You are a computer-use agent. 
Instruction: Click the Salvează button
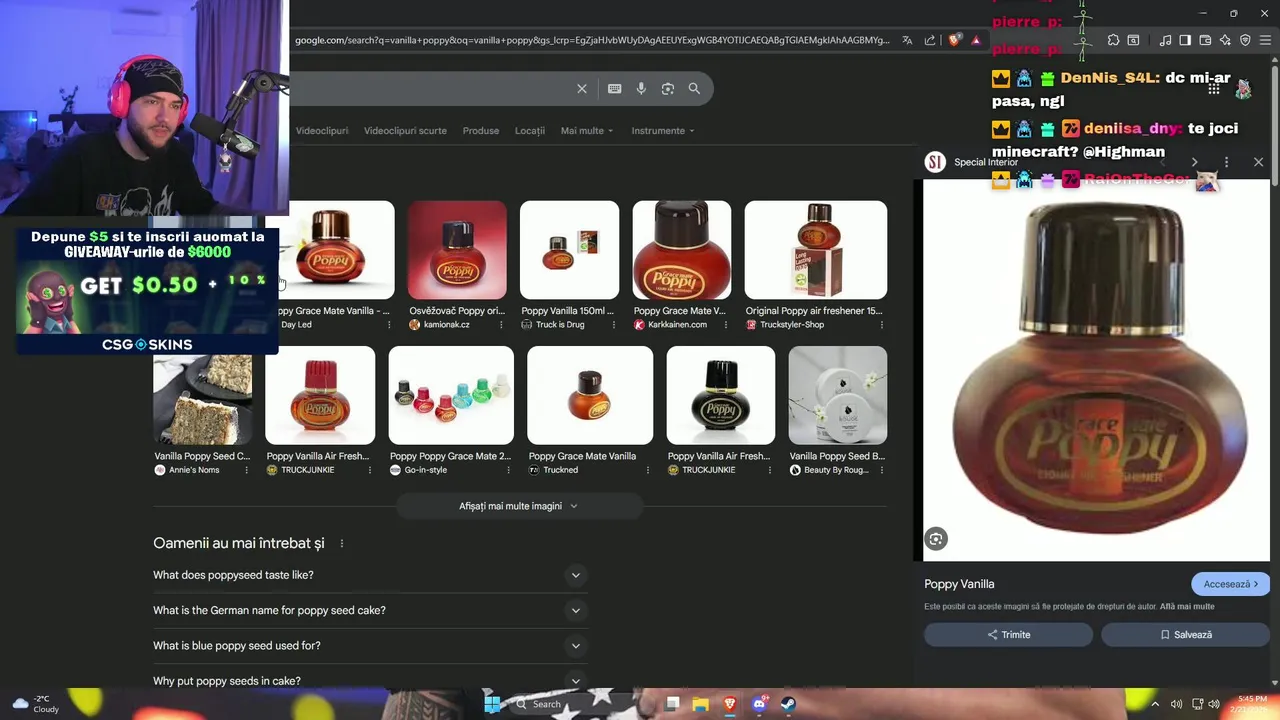coord(1185,635)
